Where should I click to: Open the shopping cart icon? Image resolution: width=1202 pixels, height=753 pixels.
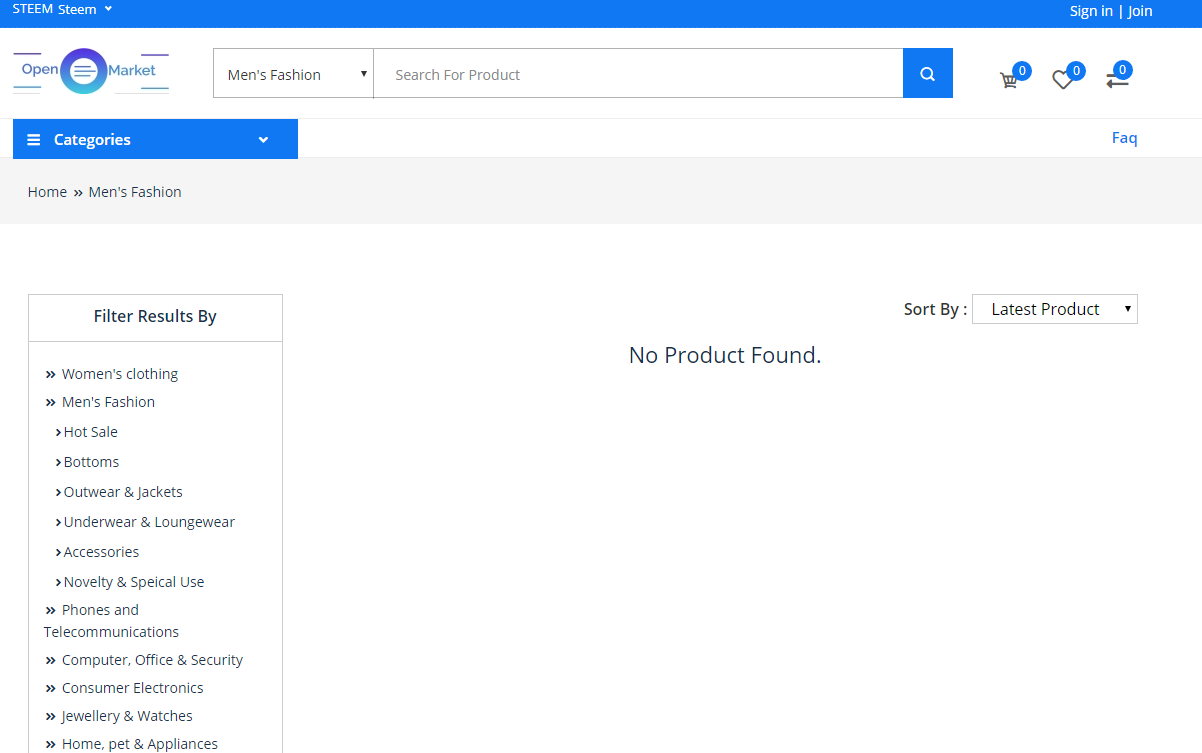click(x=1009, y=80)
